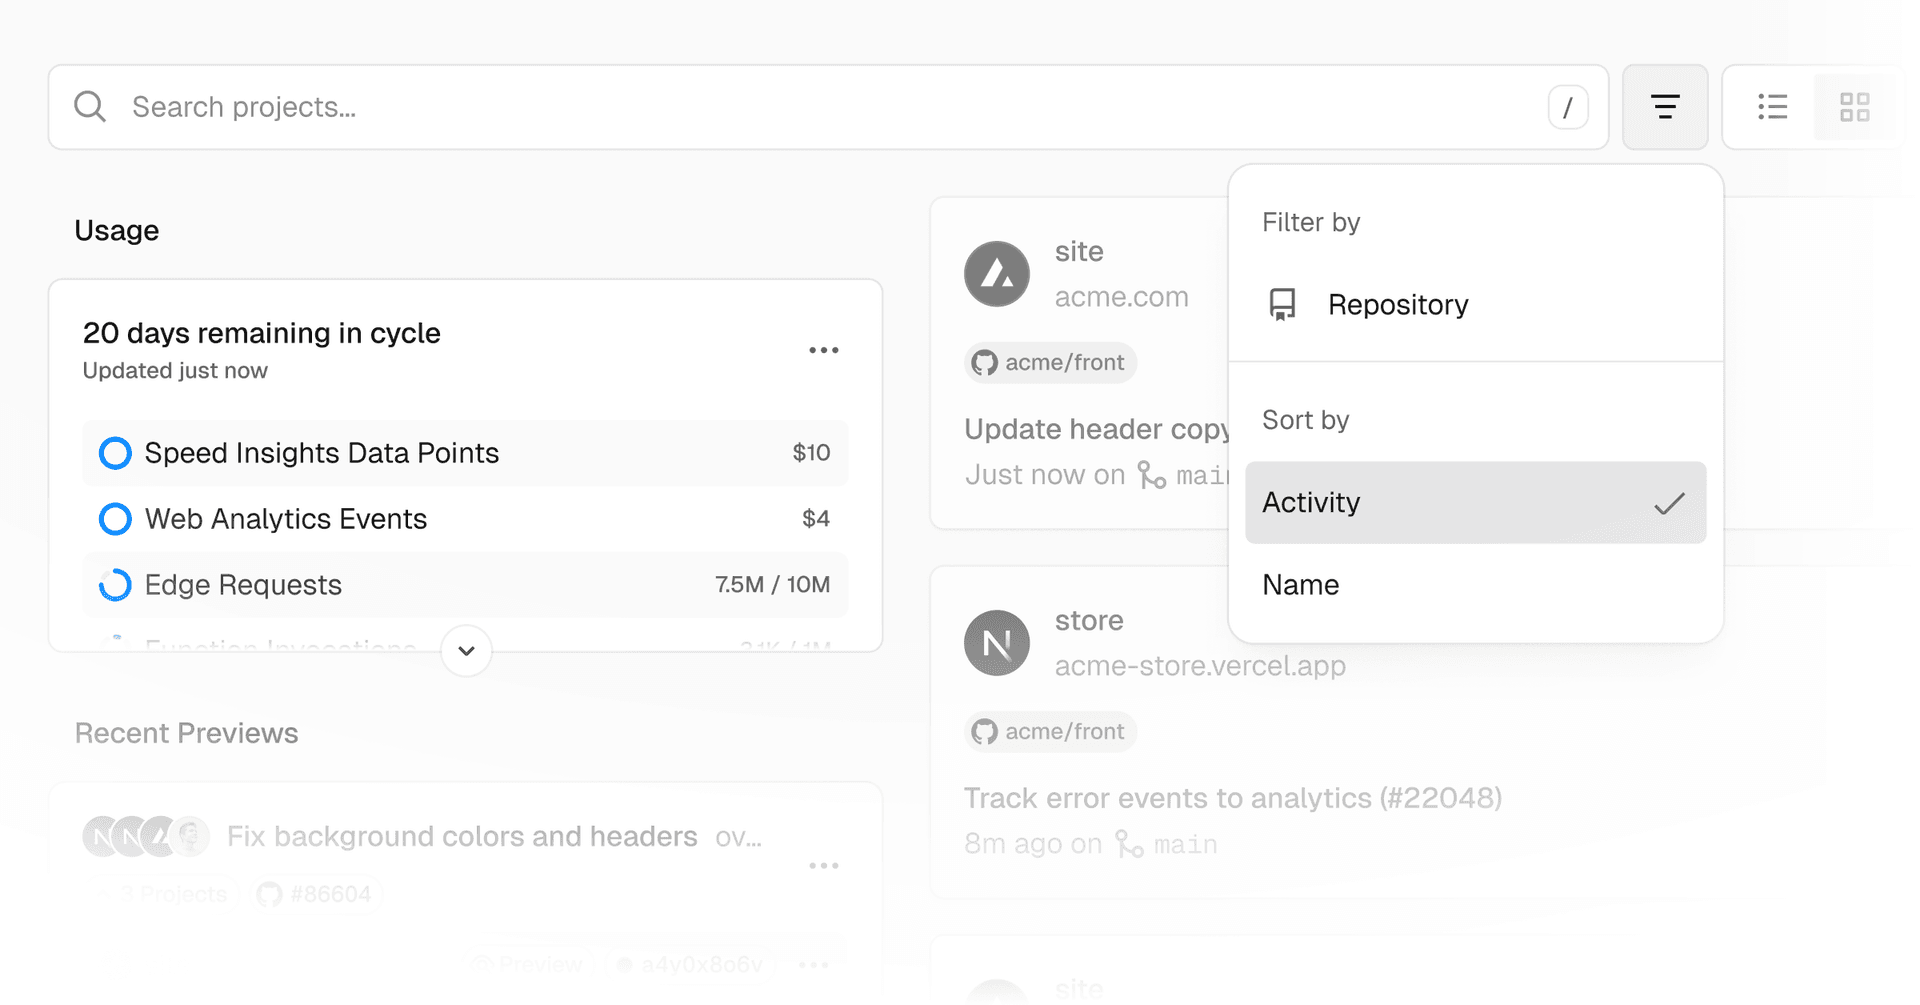The height and width of the screenshot is (1005, 1920).
Task: Sort projects by Name
Action: pyautogui.click(x=1300, y=585)
